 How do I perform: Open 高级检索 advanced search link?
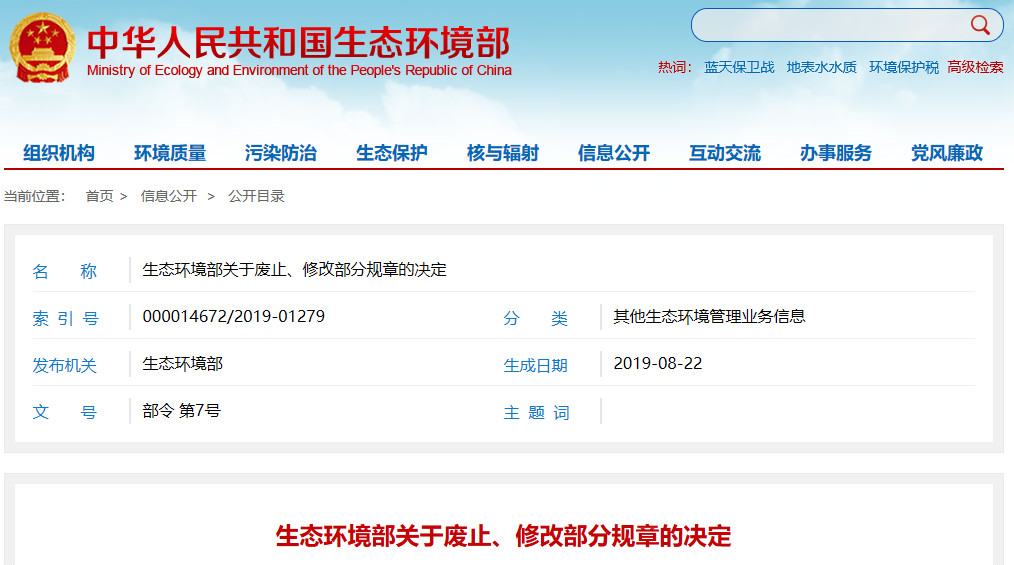pyautogui.click(x=975, y=67)
